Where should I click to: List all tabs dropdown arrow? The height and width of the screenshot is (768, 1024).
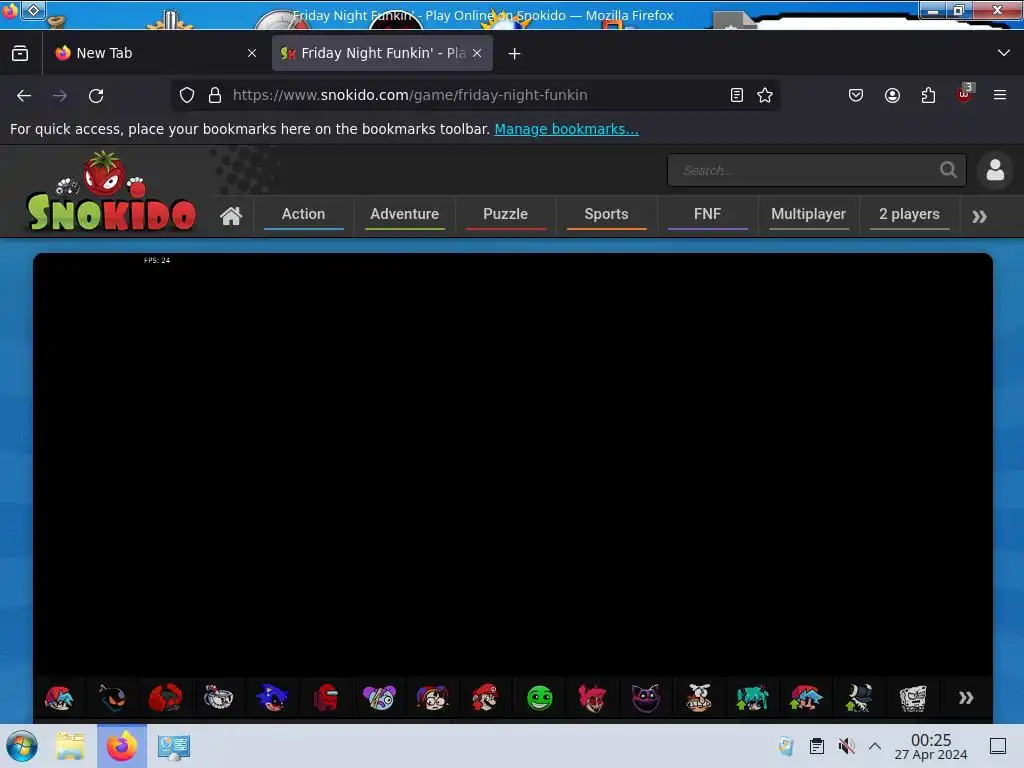tap(1004, 53)
